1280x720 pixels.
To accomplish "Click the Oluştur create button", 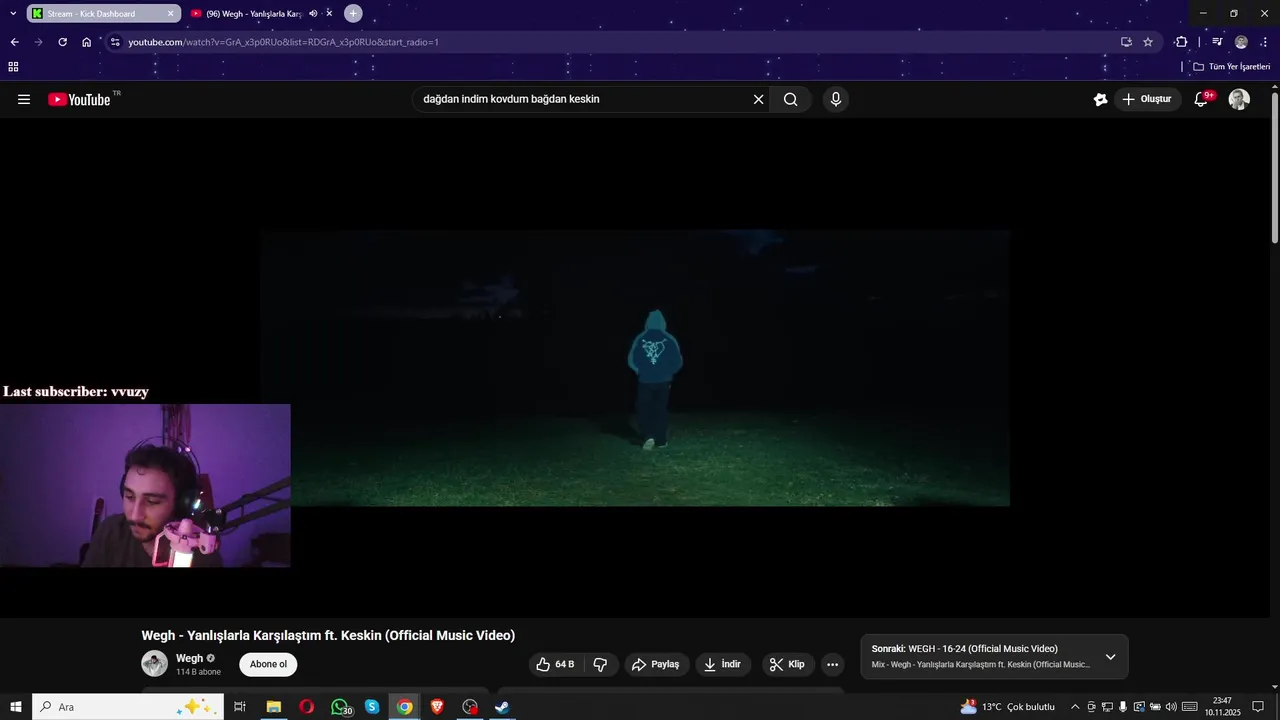I will pos(1146,99).
